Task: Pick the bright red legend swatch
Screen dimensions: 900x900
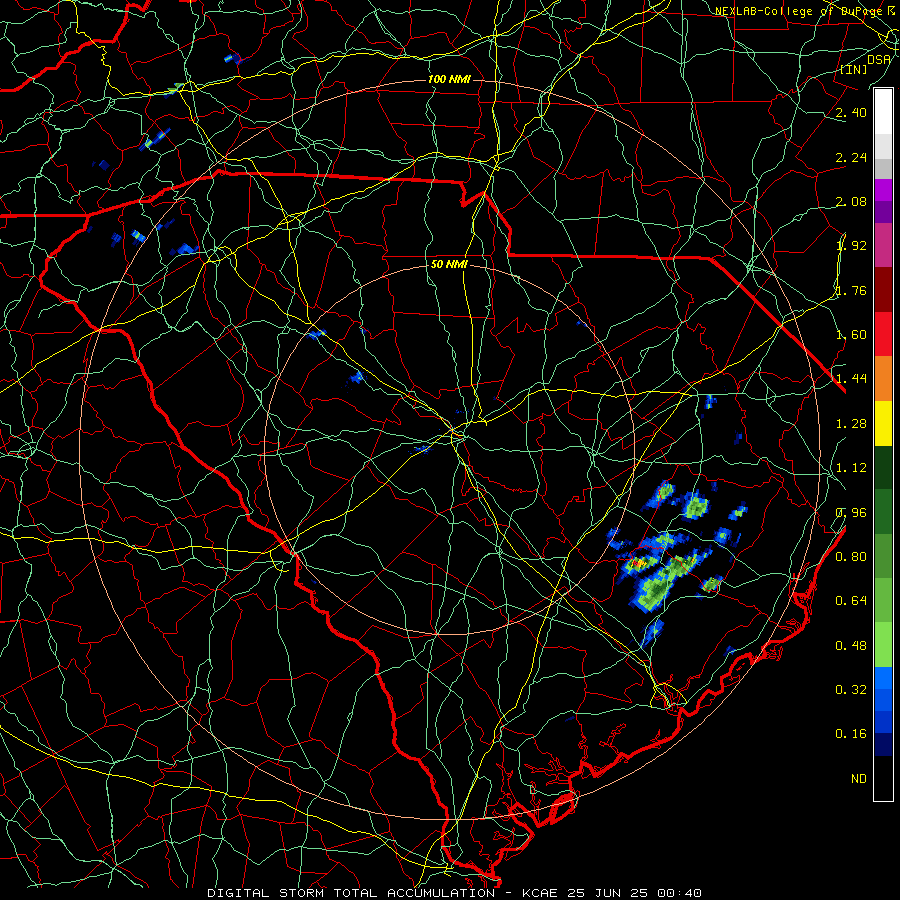Action: pyautogui.click(x=883, y=334)
